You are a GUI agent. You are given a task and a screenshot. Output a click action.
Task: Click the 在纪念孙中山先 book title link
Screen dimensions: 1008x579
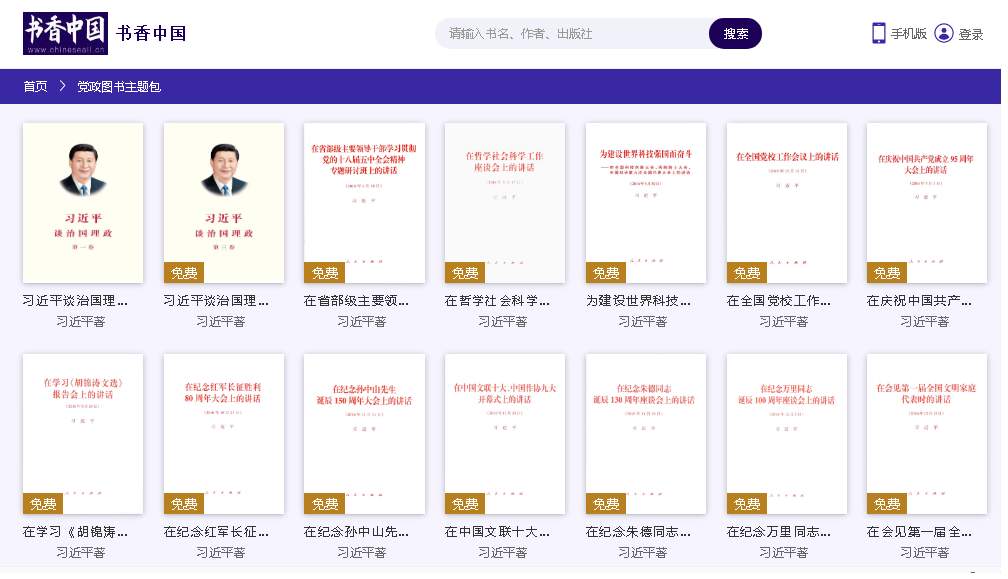pos(356,532)
